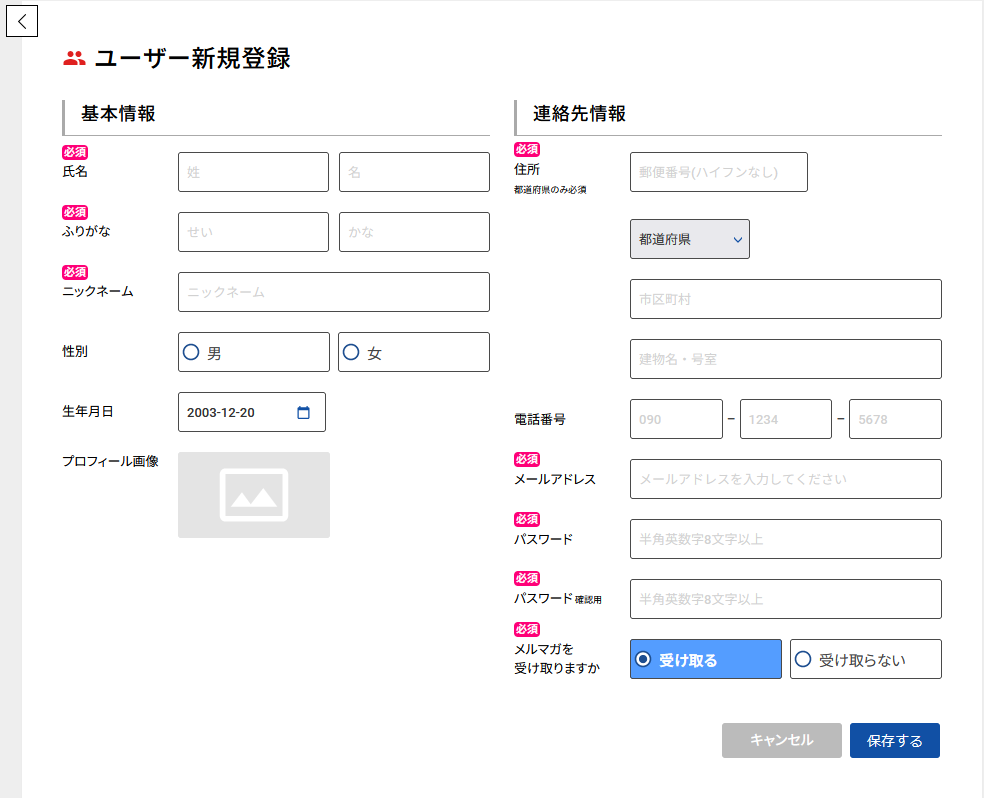The image size is (984, 798).
Task: Focus the 姓 last name field
Action: point(253,172)
